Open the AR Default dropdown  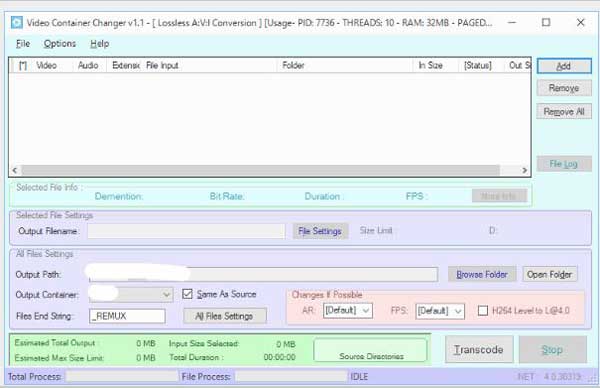[x=348, y=310]
